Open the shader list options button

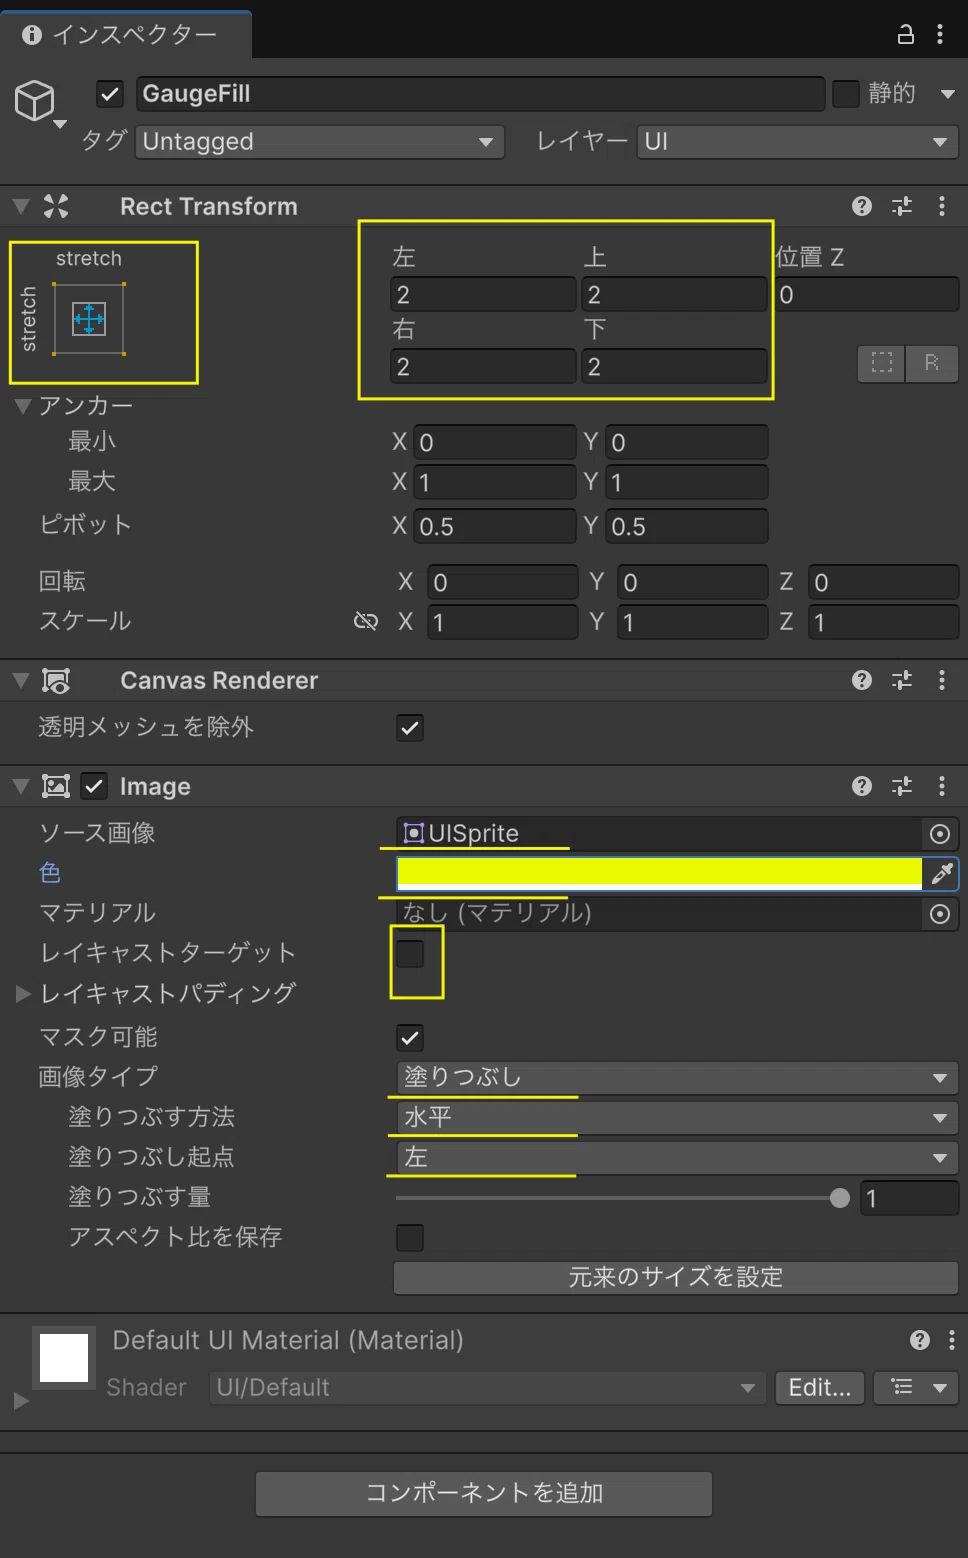[916, 1388]
